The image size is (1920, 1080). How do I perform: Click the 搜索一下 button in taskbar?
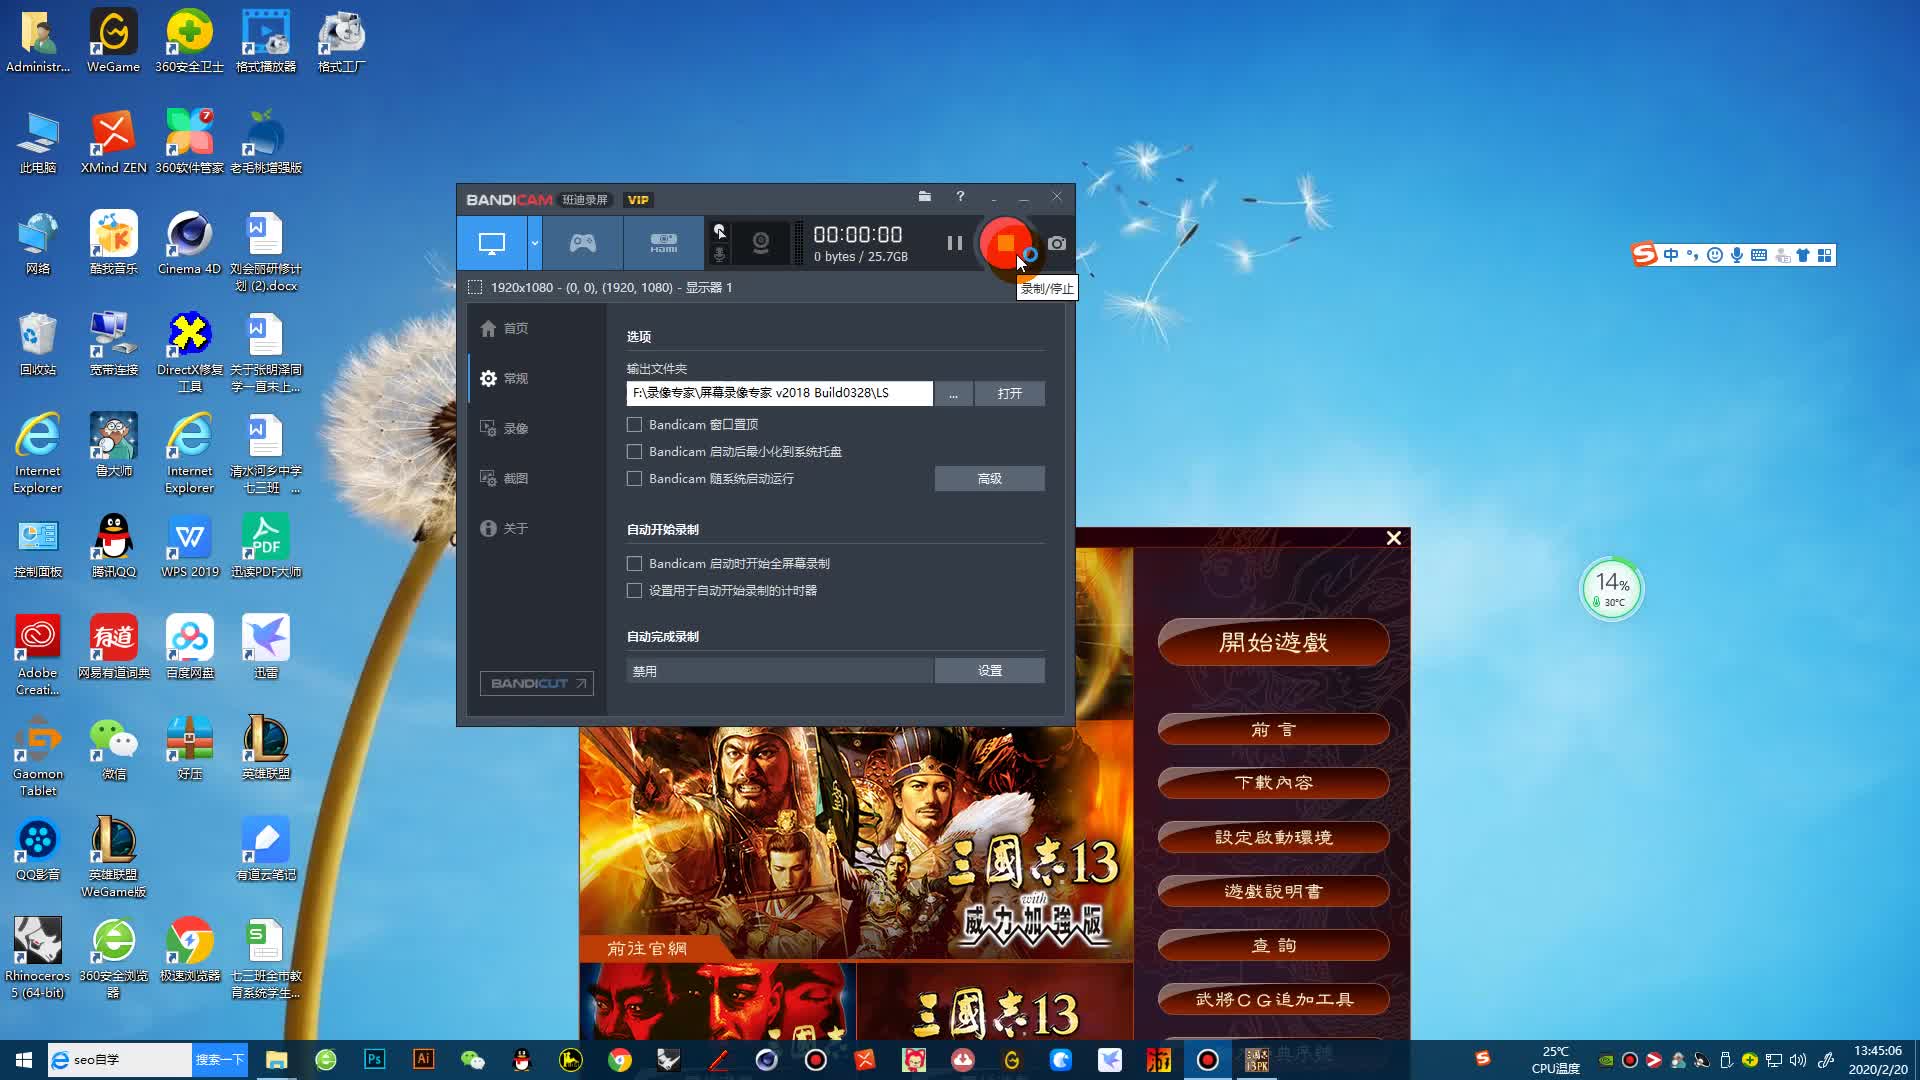pyautogui.click(x=219, y=1060)
